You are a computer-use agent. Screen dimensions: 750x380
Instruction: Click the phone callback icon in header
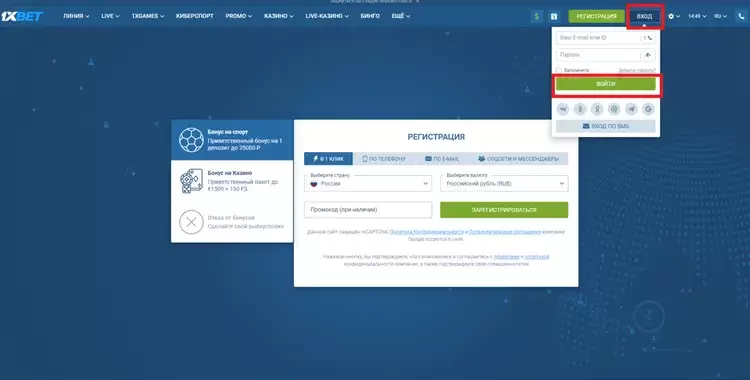pyautogui.click(x=741, y=16)
